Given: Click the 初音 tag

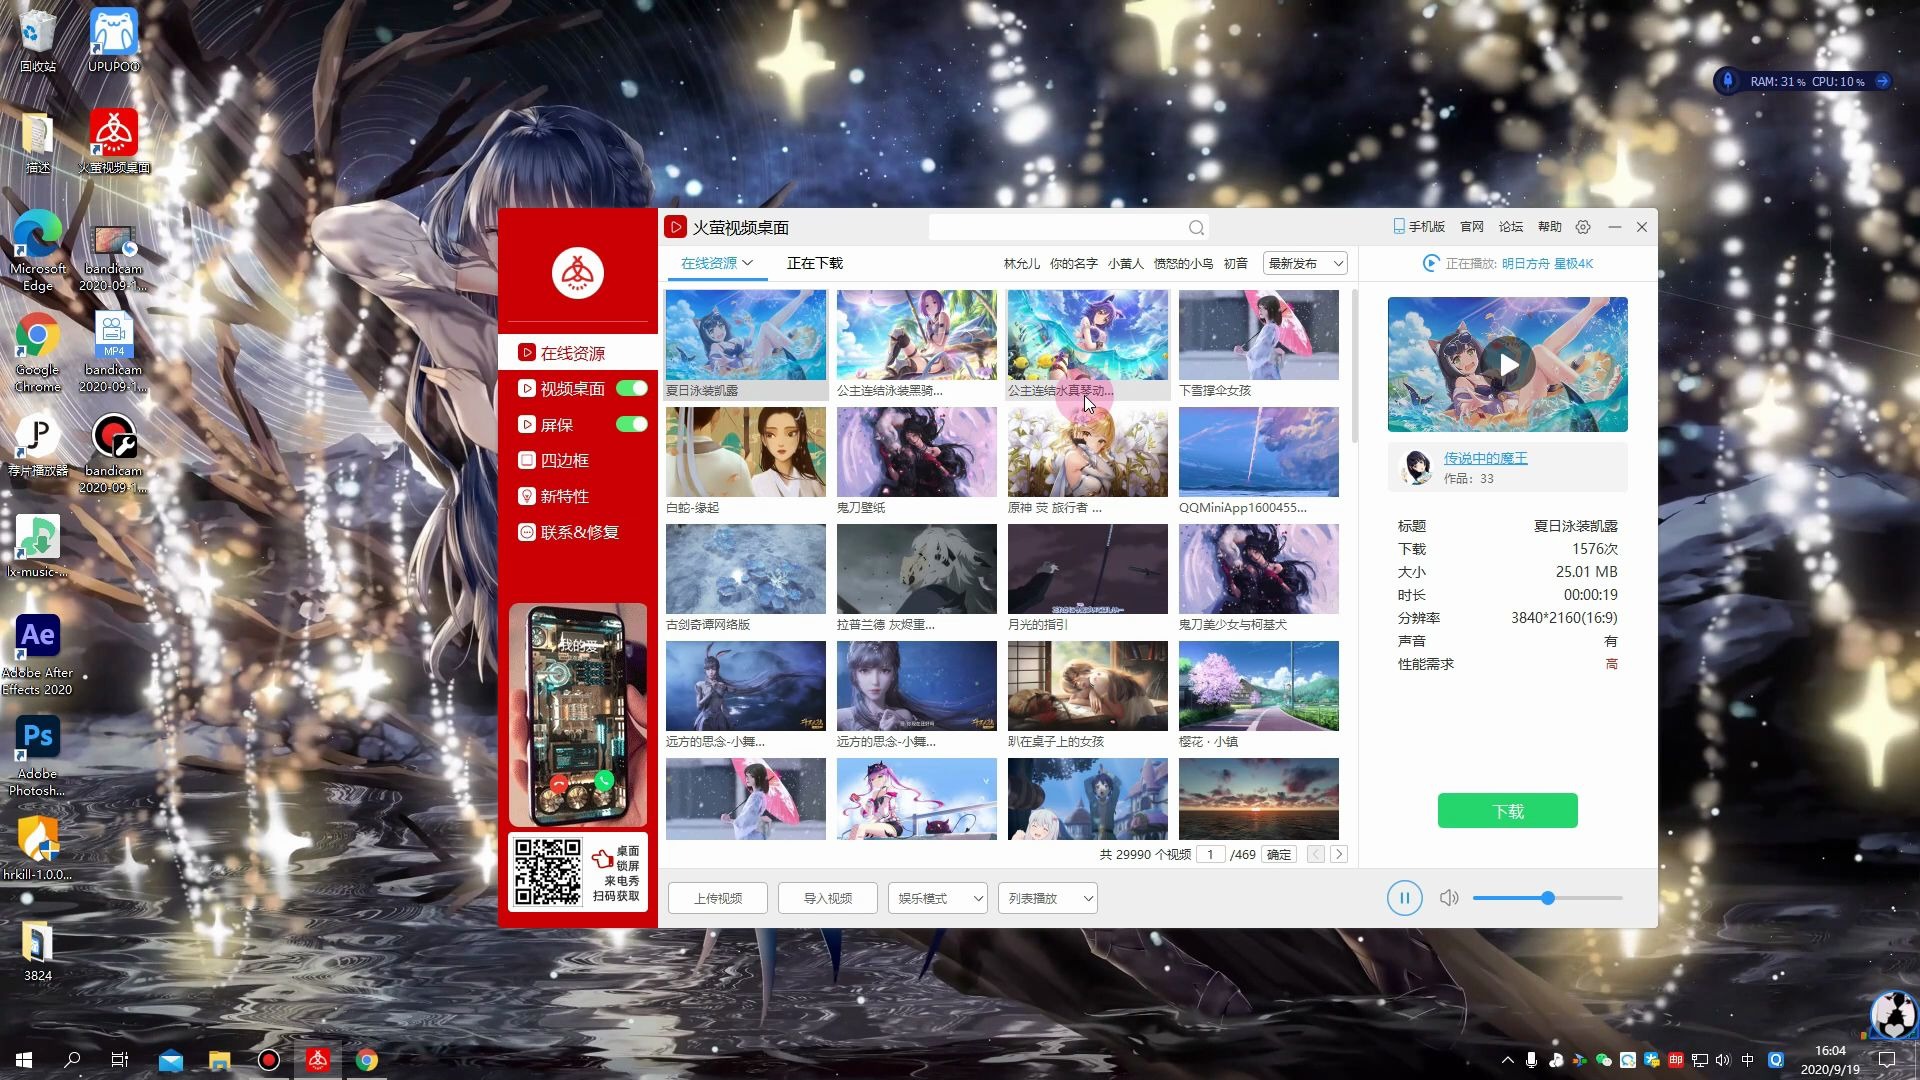Looking at the screenshot, I should (1236, 263).
